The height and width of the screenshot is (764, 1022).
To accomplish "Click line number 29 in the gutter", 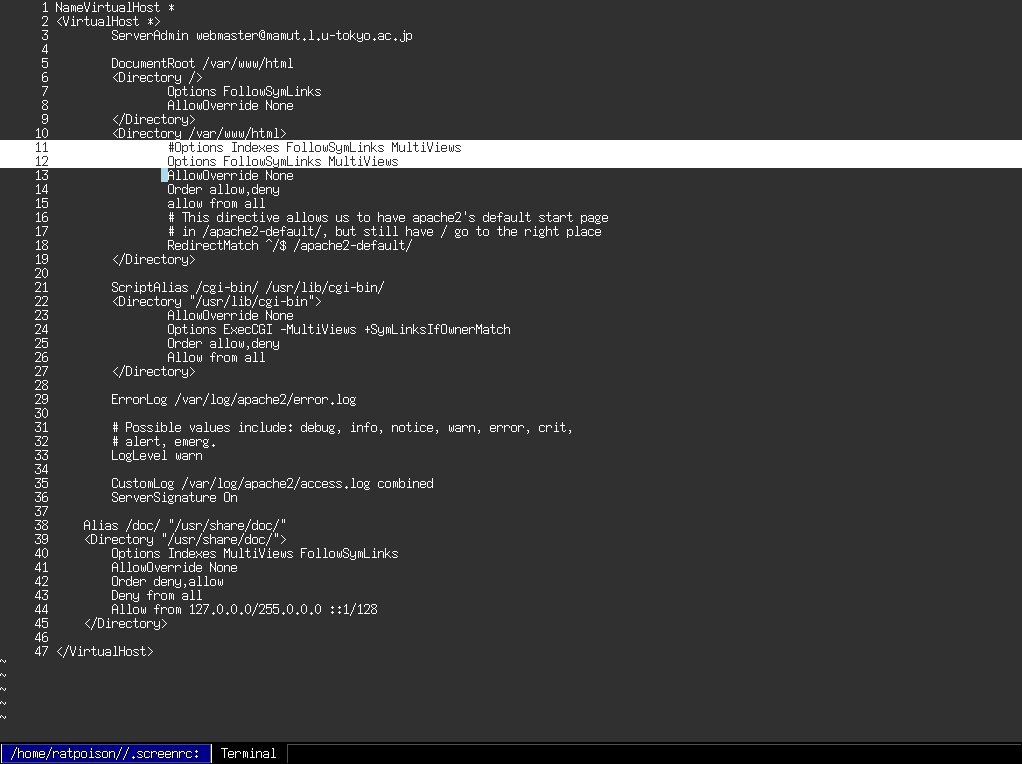I will point(41,399).
